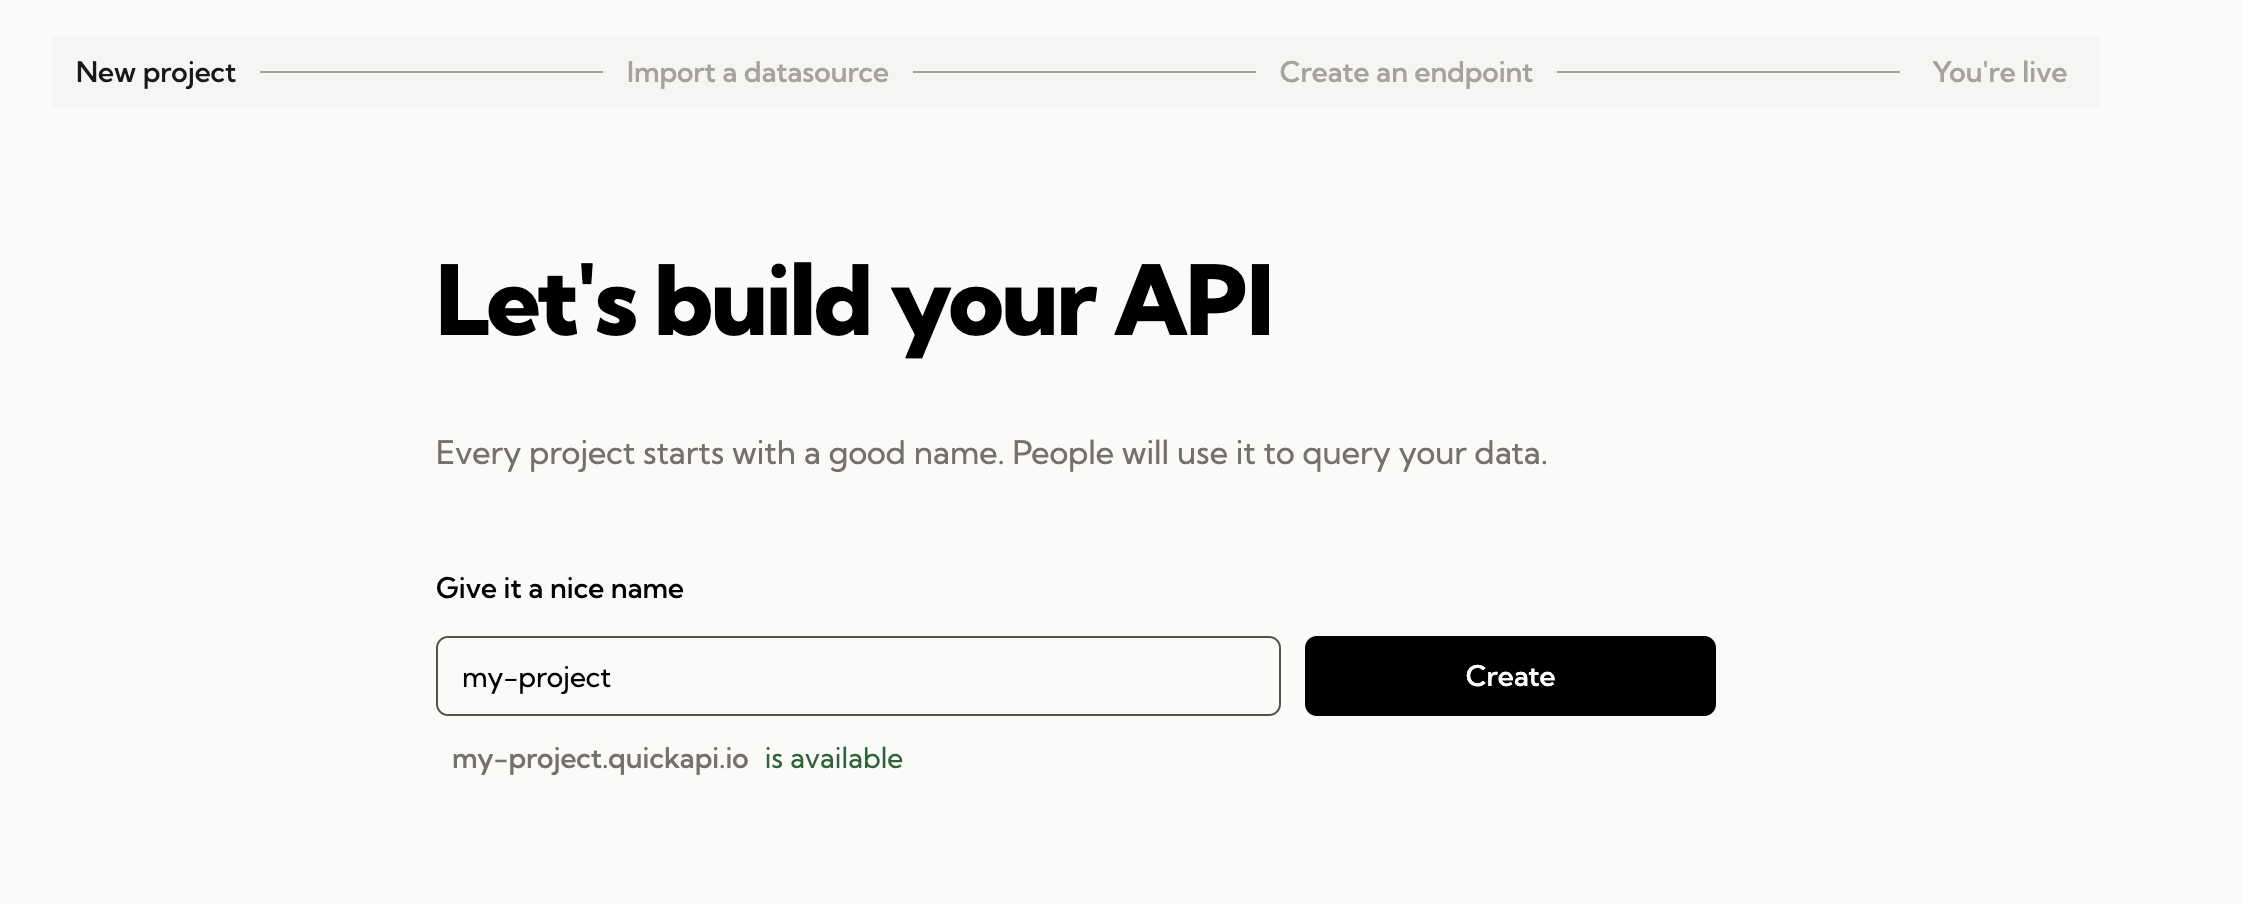Click the my-project.quickapi.io domain text
2242x904 pixels.
click(600, 759)
